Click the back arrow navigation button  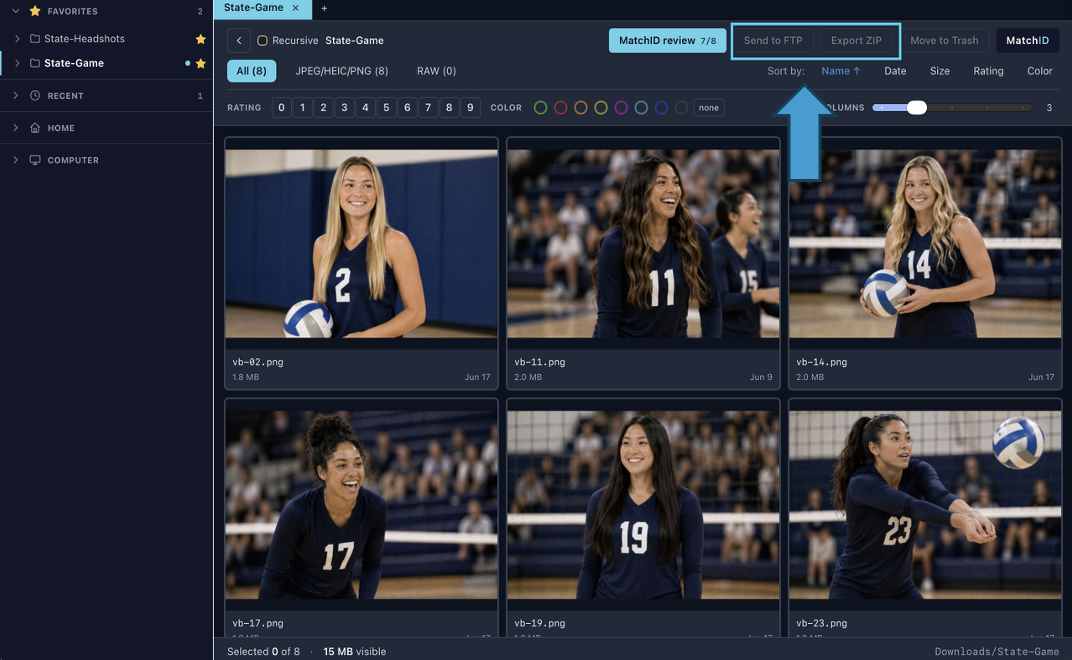(x=239, y=40)
